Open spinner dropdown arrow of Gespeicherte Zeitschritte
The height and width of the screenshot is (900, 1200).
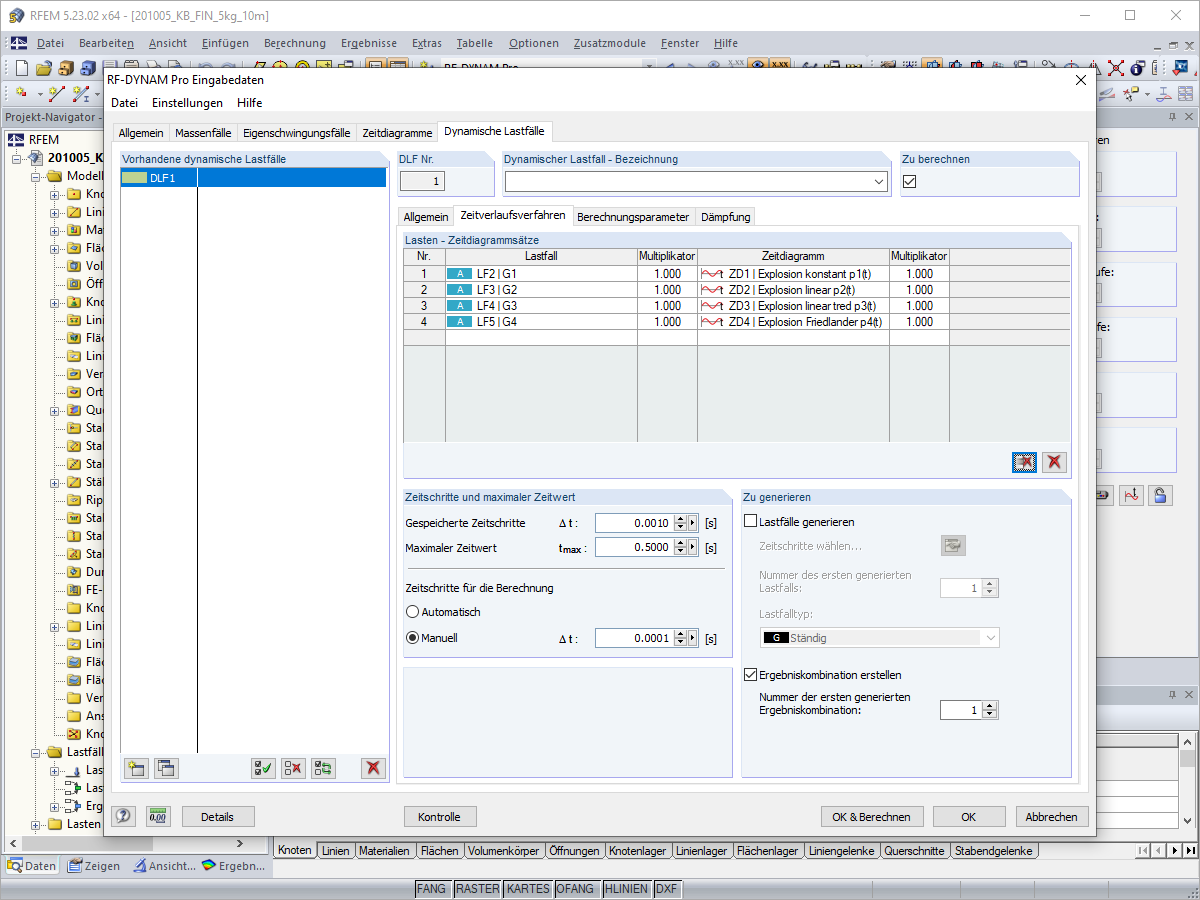692,522
